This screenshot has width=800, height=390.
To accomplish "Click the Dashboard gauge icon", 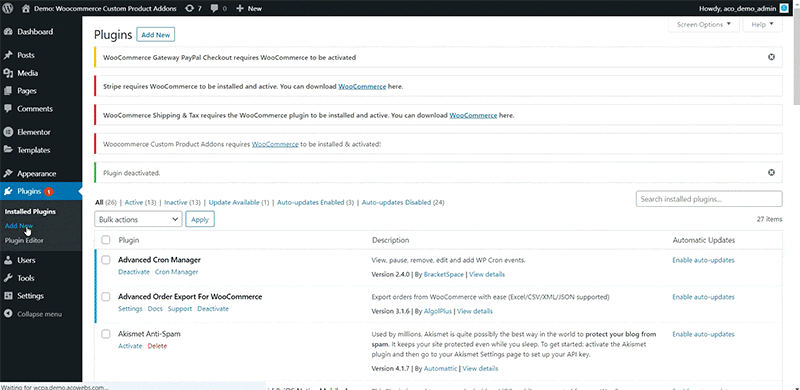I will [x=8, y=32].
